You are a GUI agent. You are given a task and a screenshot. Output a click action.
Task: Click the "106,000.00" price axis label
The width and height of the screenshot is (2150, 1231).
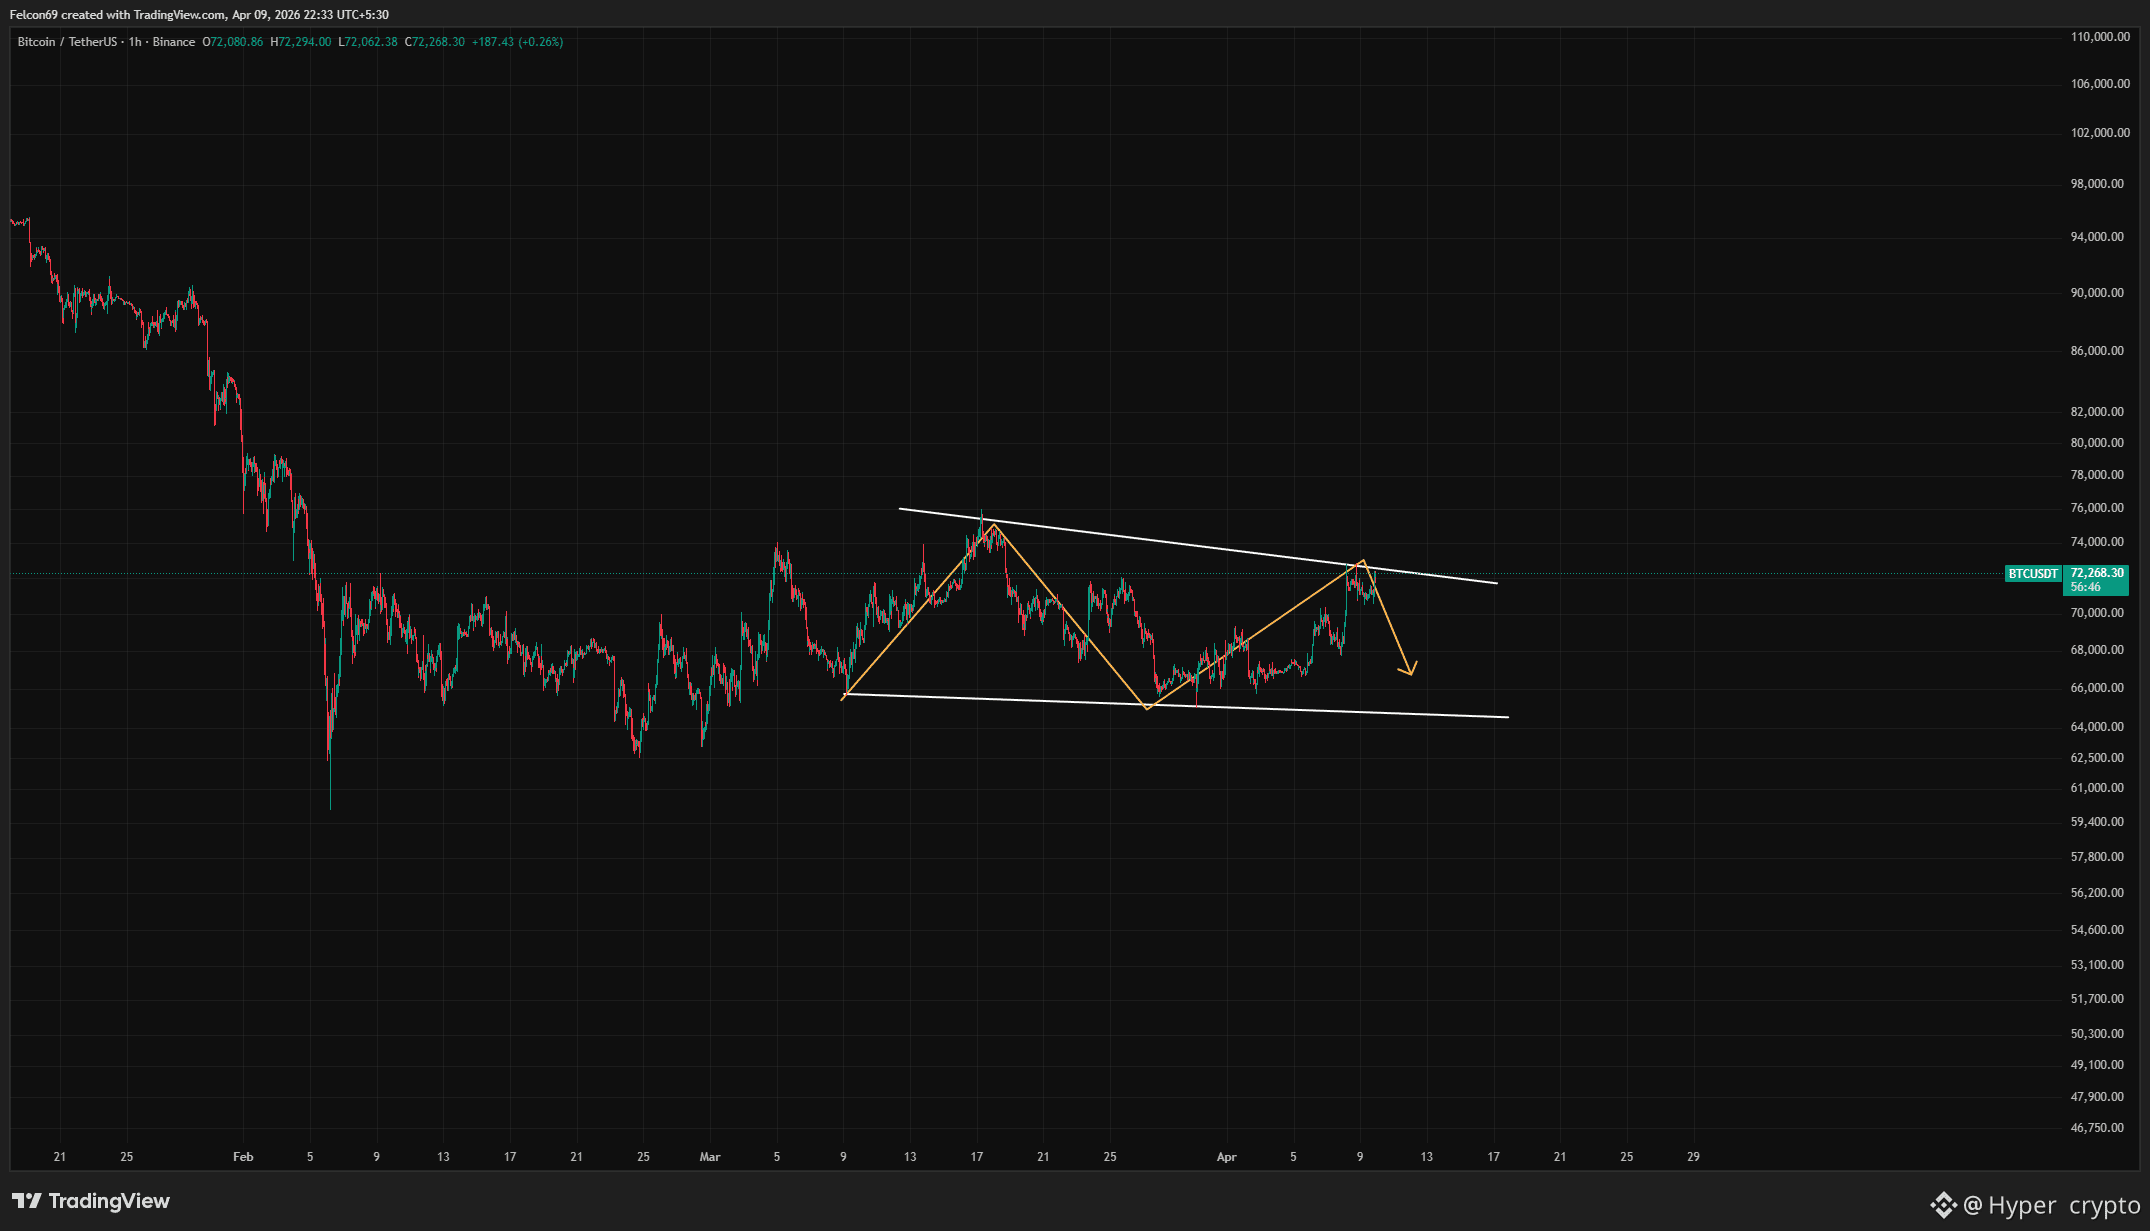pos(2100,84)
